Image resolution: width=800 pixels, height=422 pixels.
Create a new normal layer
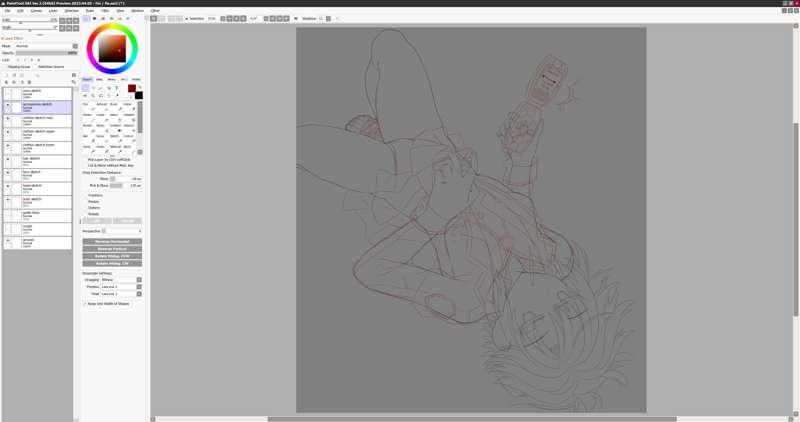5,75
